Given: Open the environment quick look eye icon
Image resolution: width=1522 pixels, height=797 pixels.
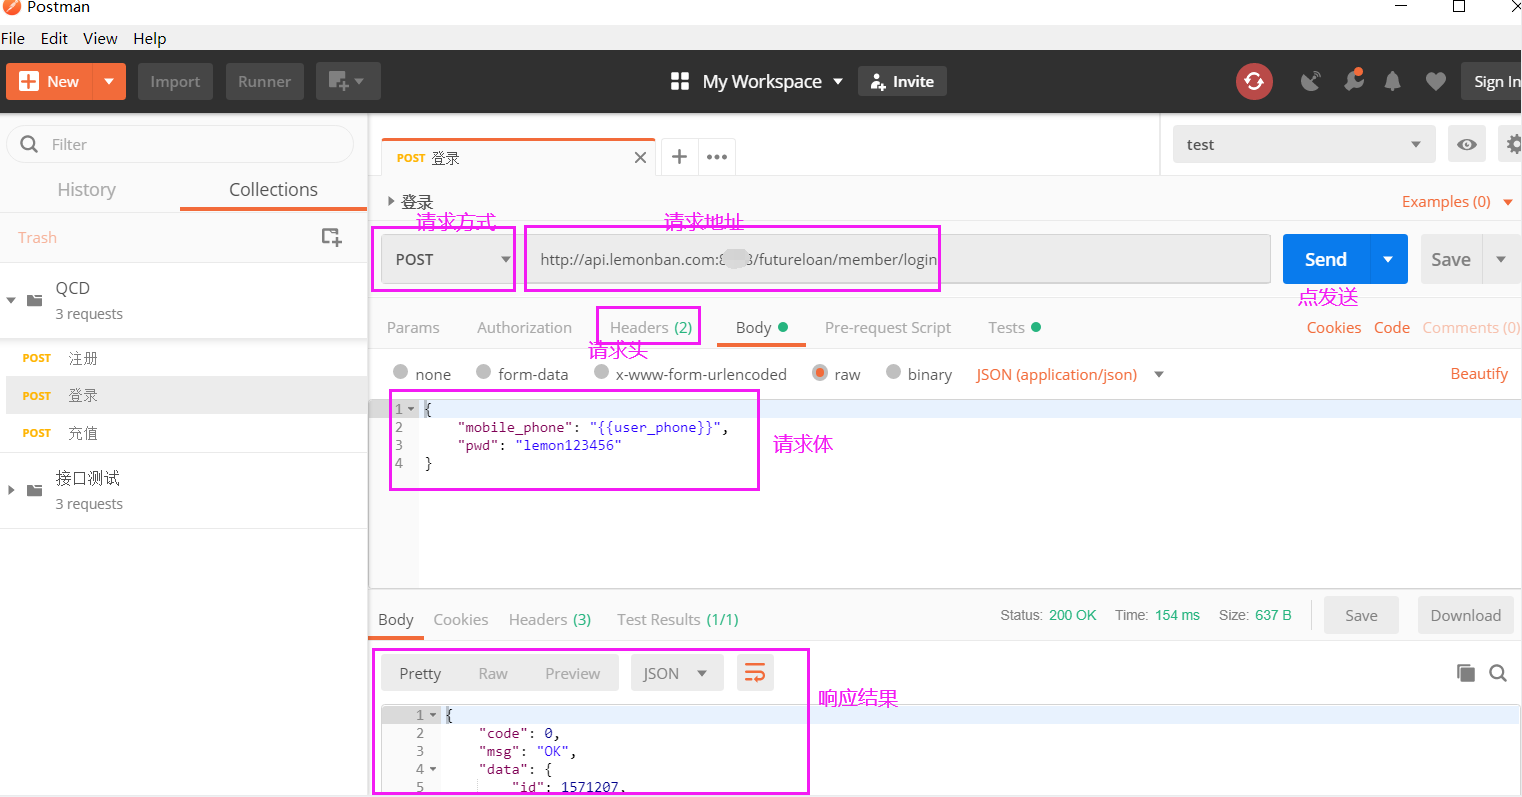Looking at the screenshot, I should (1466, 145).
